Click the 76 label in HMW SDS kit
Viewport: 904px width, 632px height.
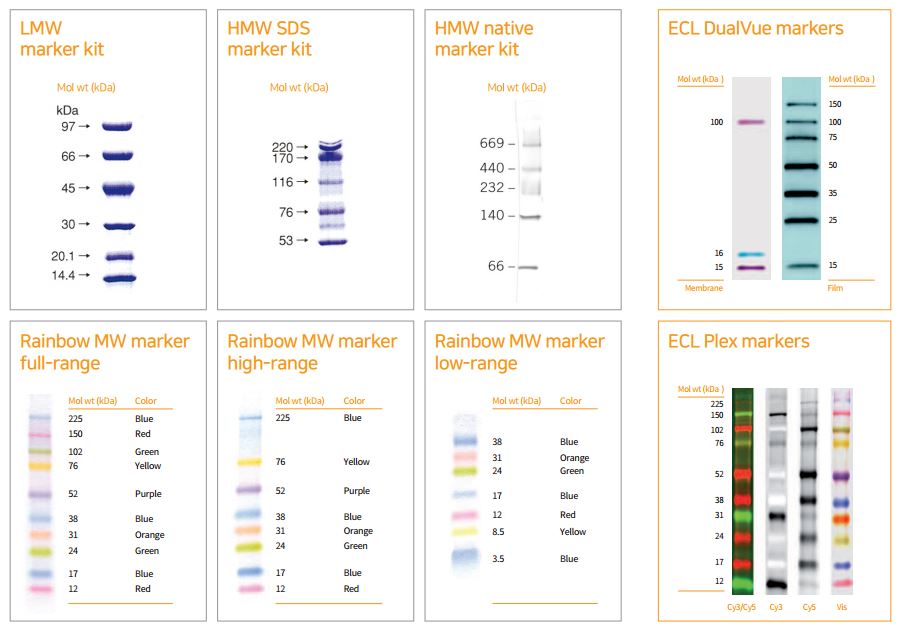(286, 212)
